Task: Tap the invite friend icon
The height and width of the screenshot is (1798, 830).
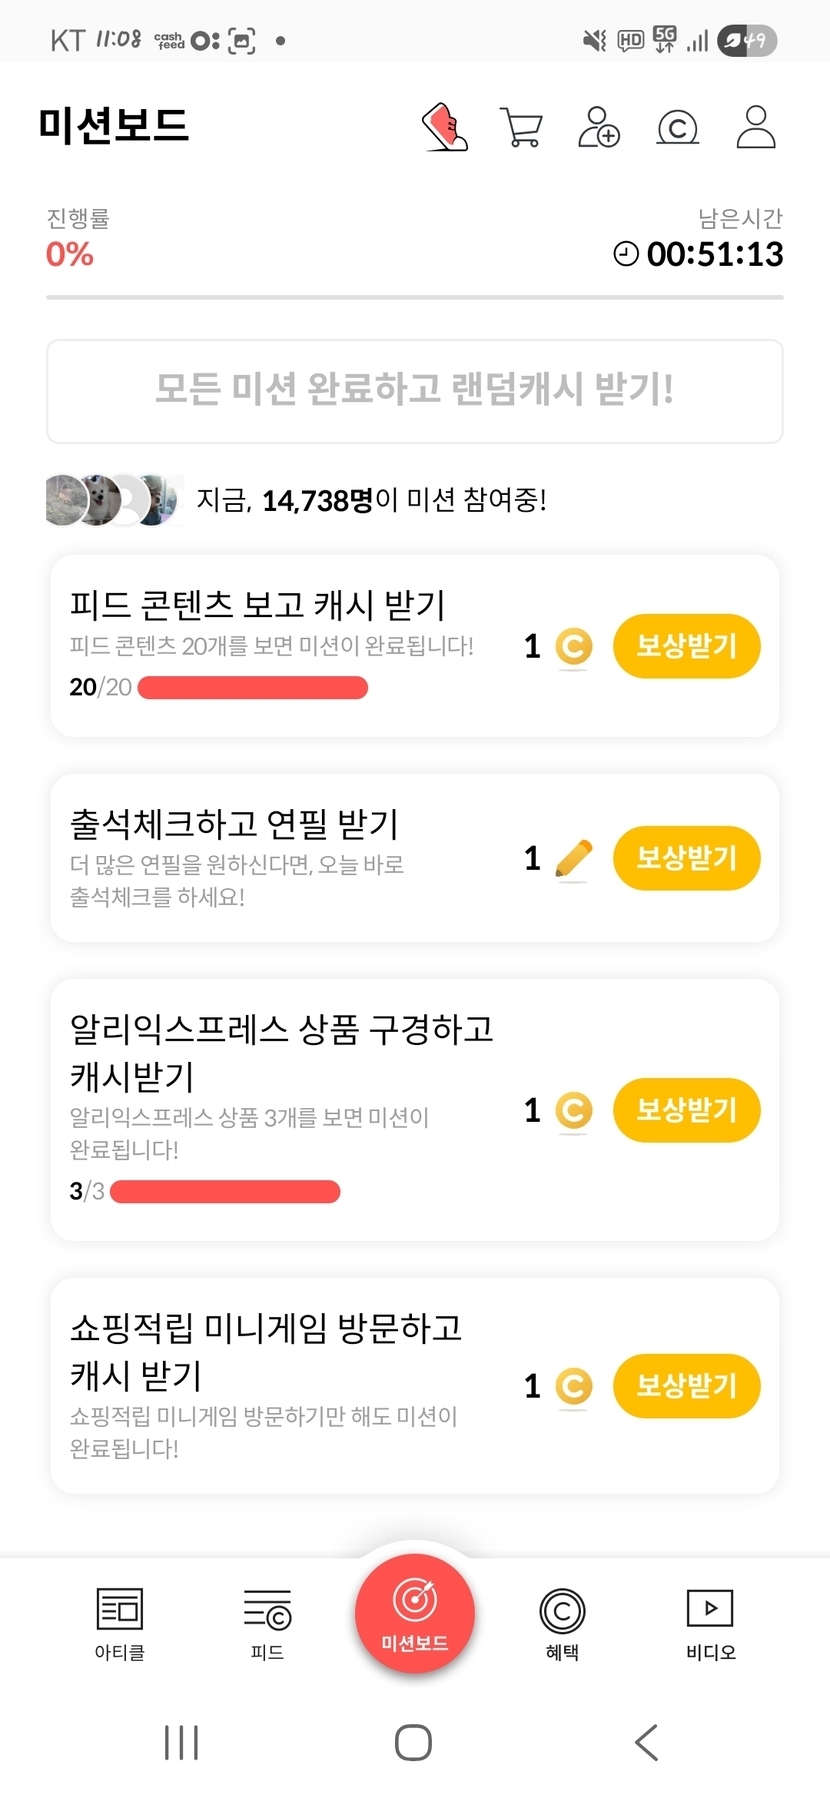Action: click(598, 127)
